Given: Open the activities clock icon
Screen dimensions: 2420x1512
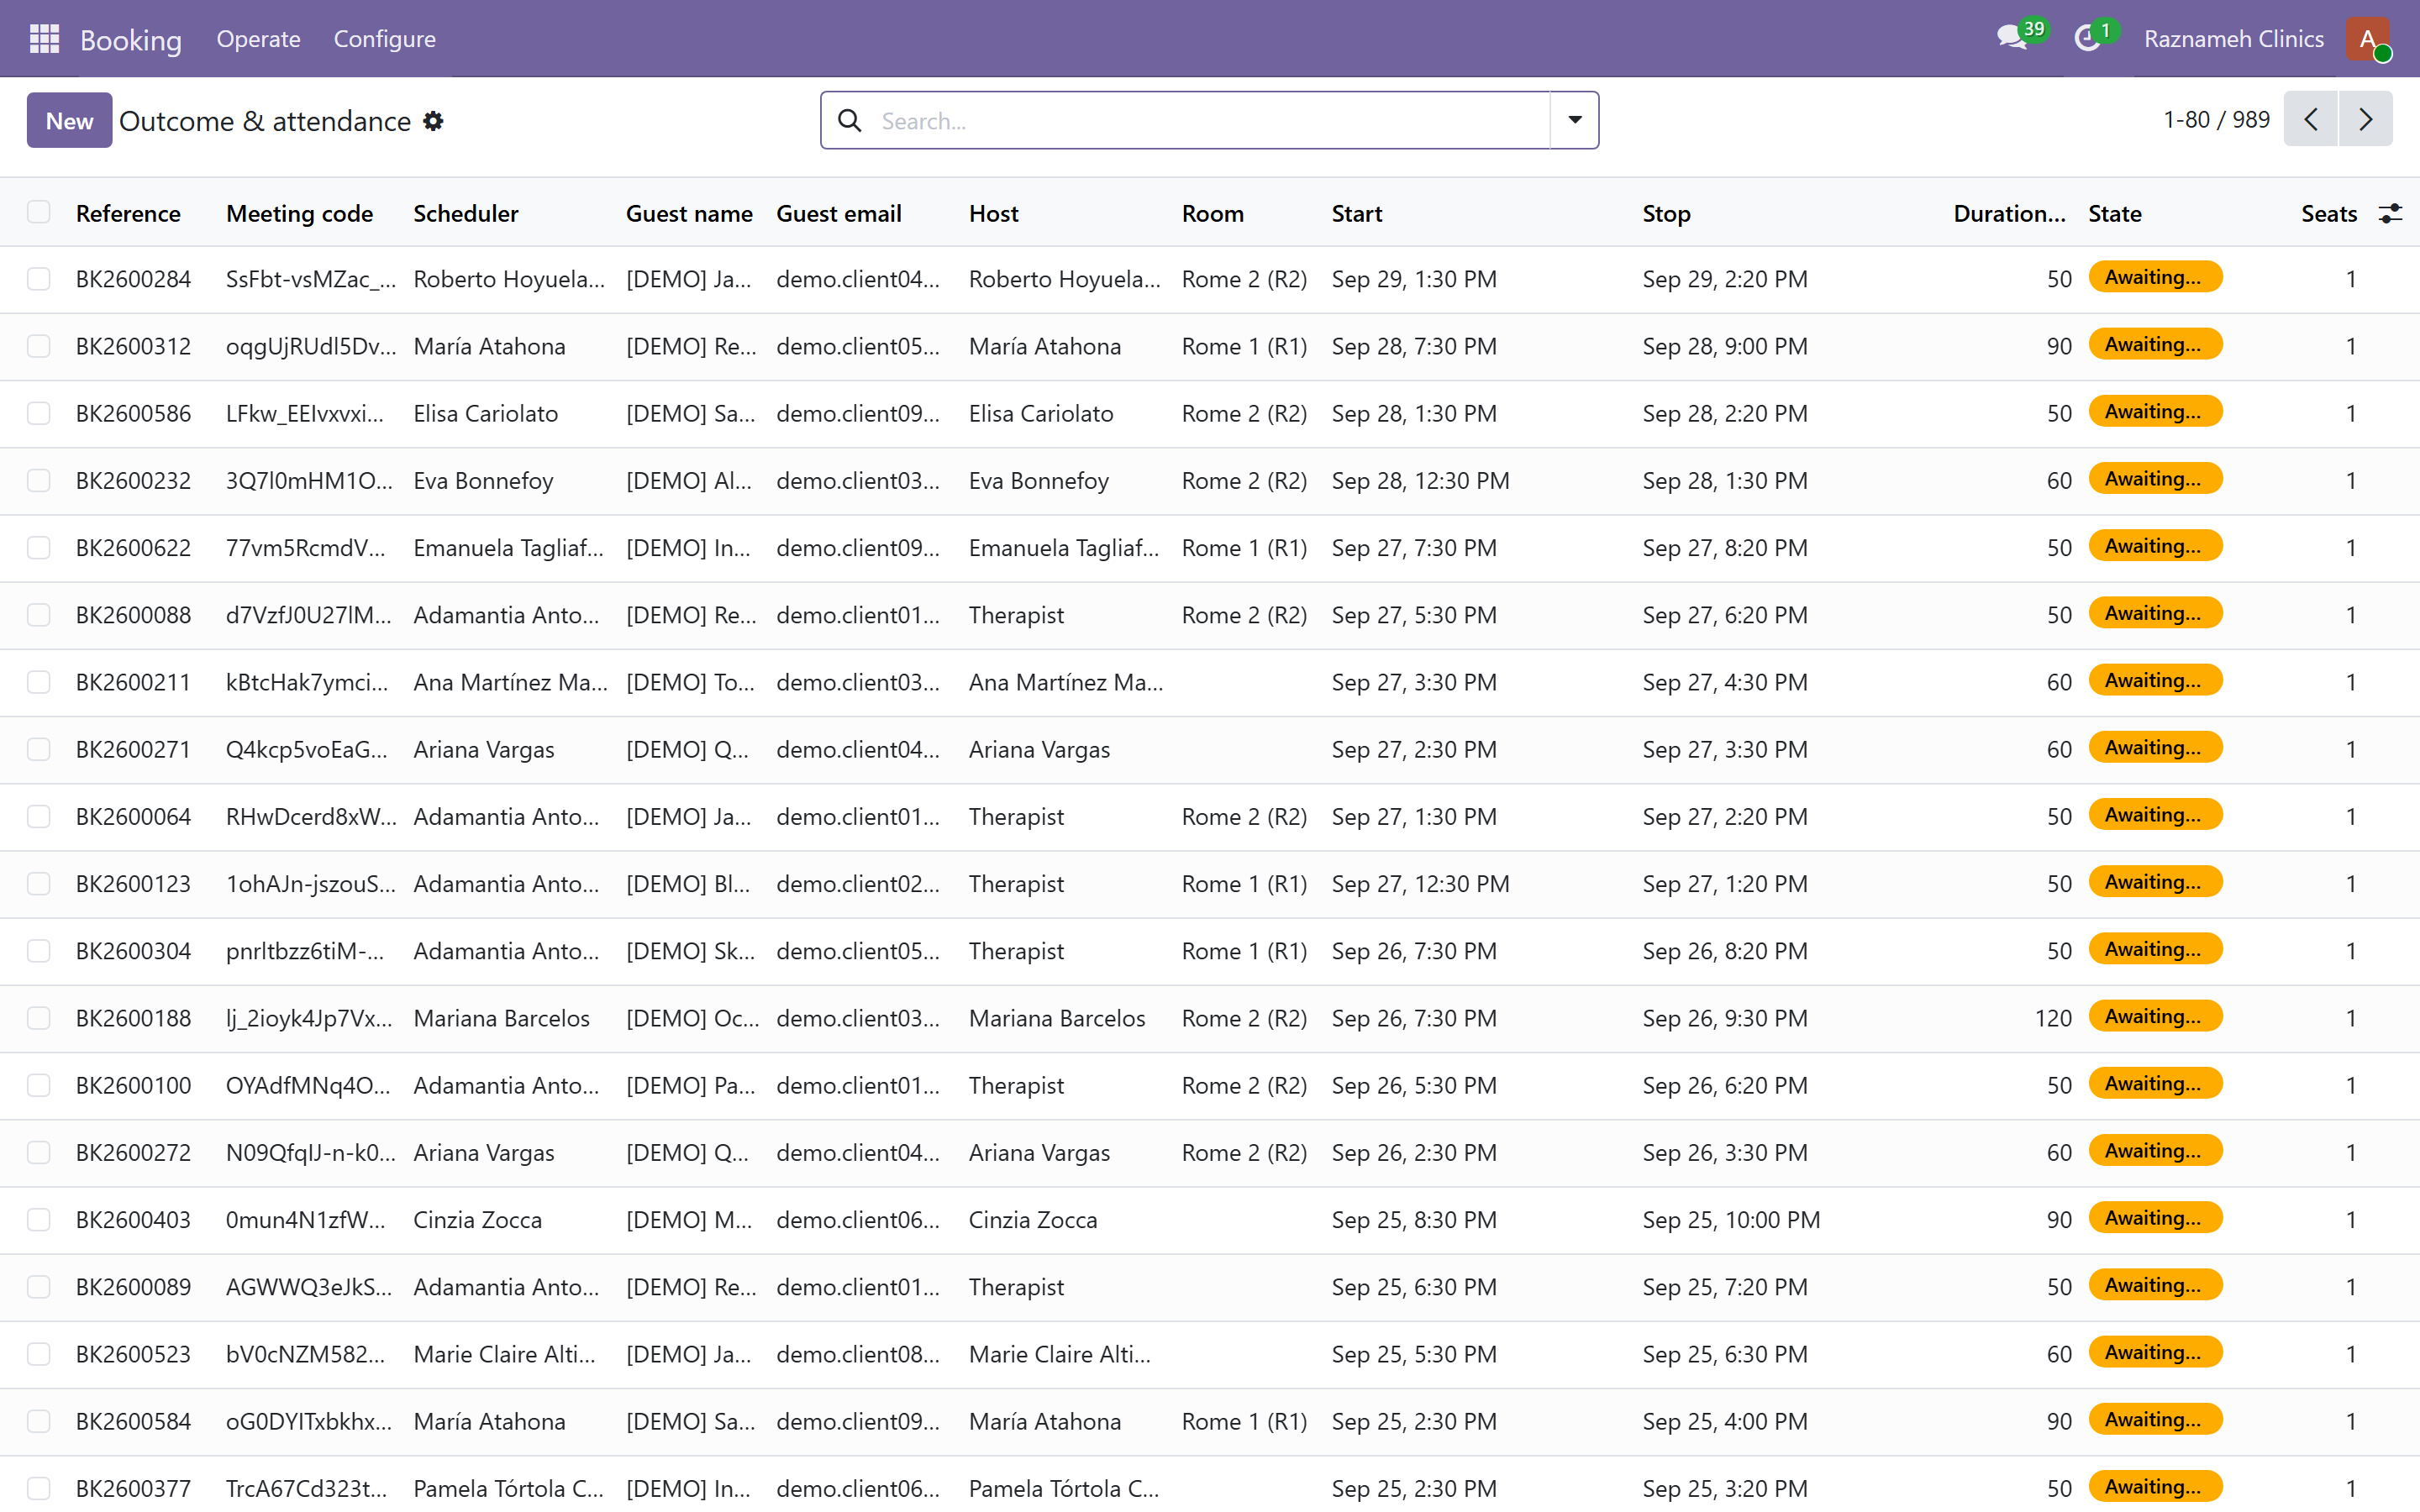Looking at the screenshot, I should 2087,39.
